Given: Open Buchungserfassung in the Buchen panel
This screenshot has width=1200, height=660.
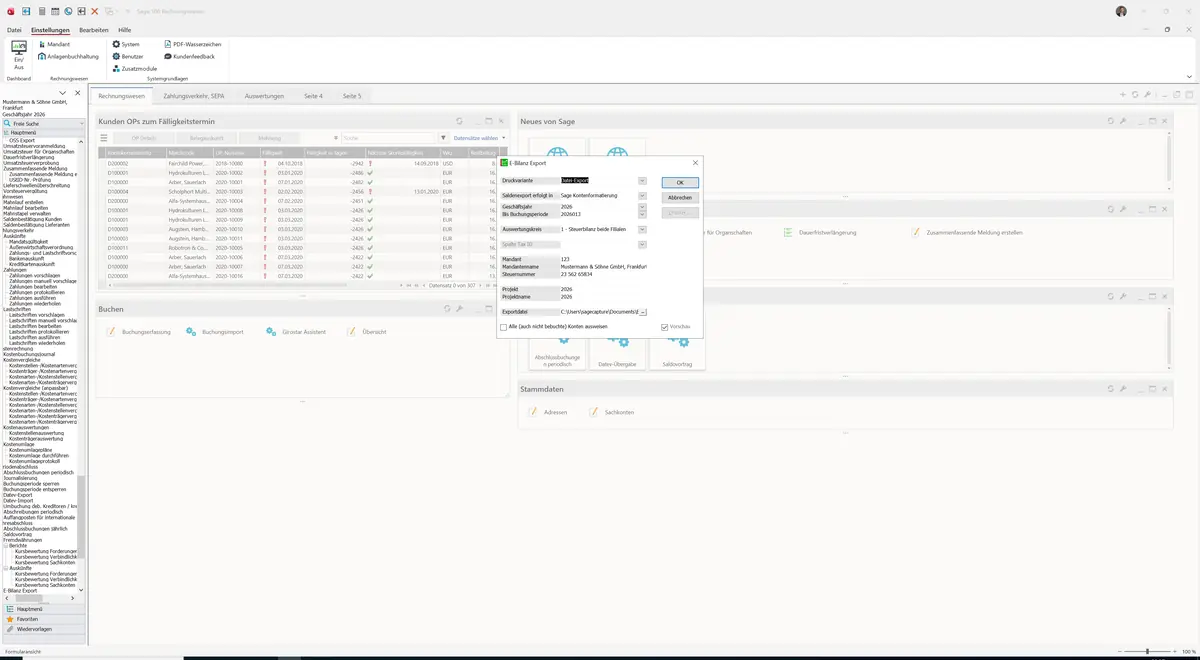Looking at the screenshot, I should pos(140,332).
